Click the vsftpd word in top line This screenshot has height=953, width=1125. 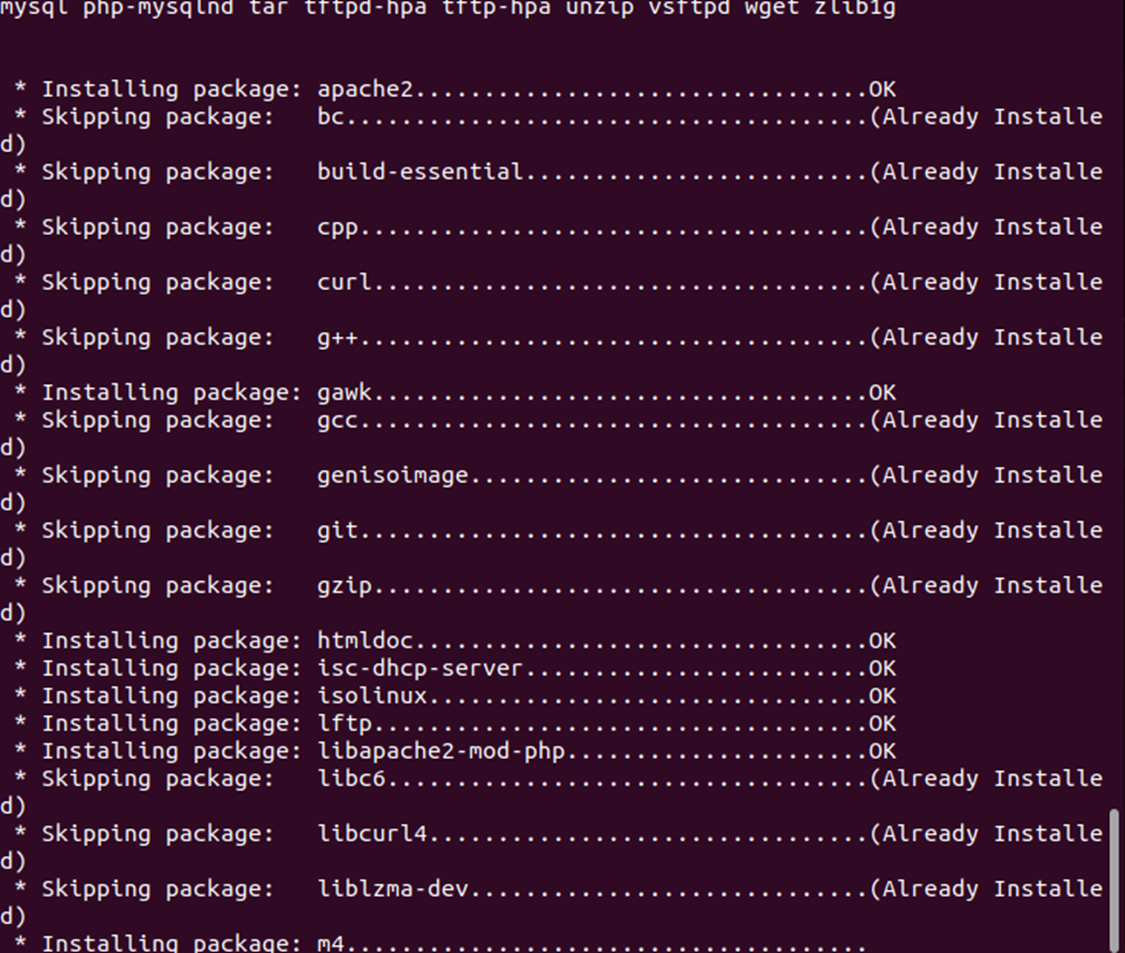pyautogui.click(x=689, y=9)
